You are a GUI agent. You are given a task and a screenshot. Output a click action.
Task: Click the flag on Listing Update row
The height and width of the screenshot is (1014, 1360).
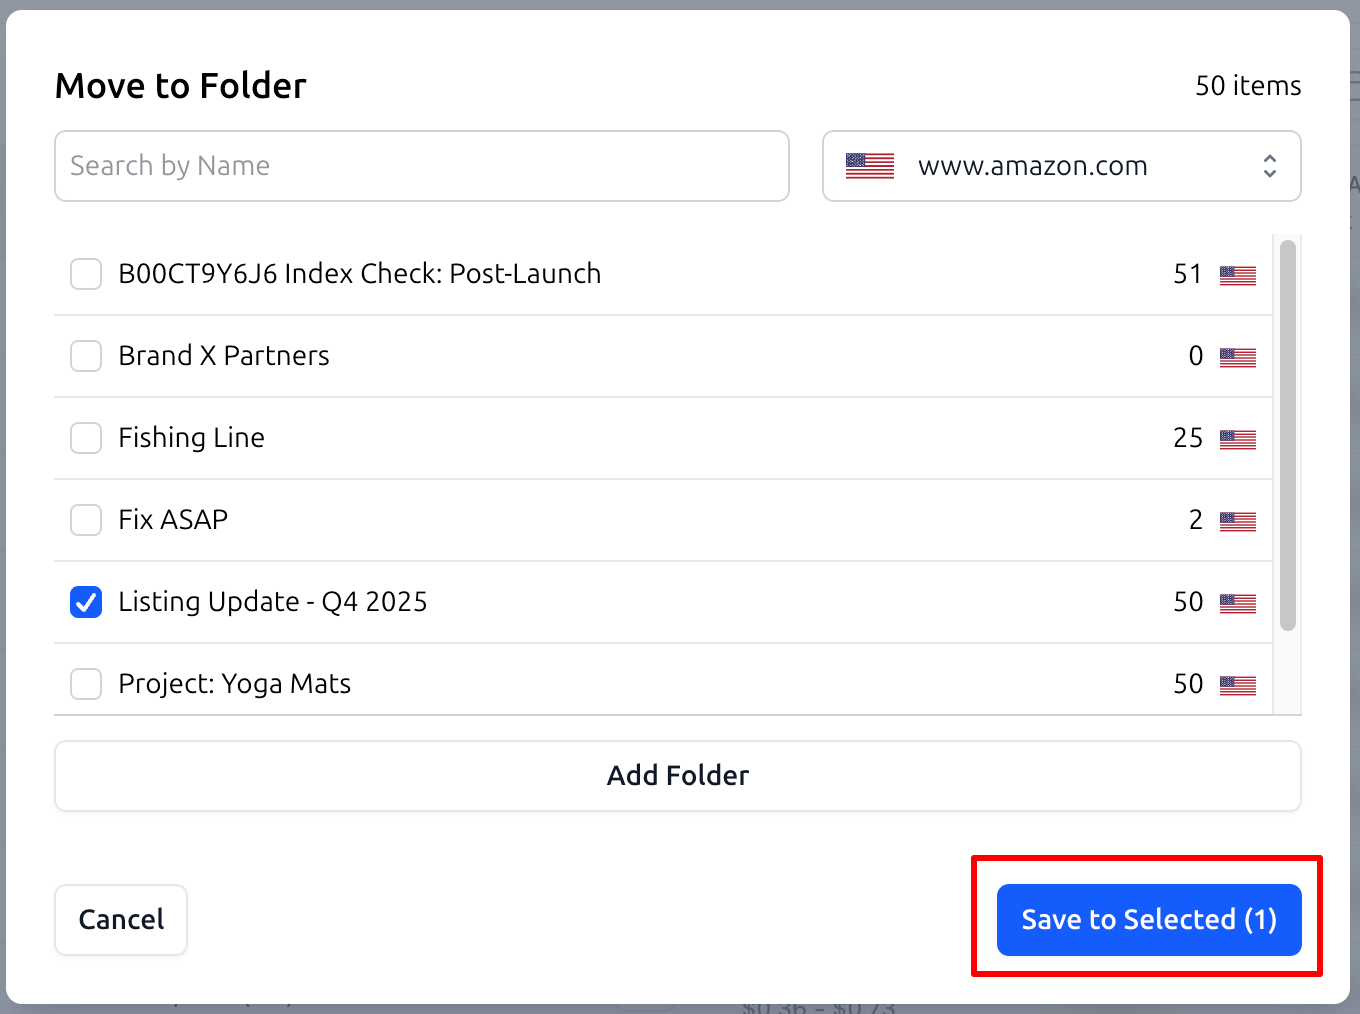point(1237,603)
